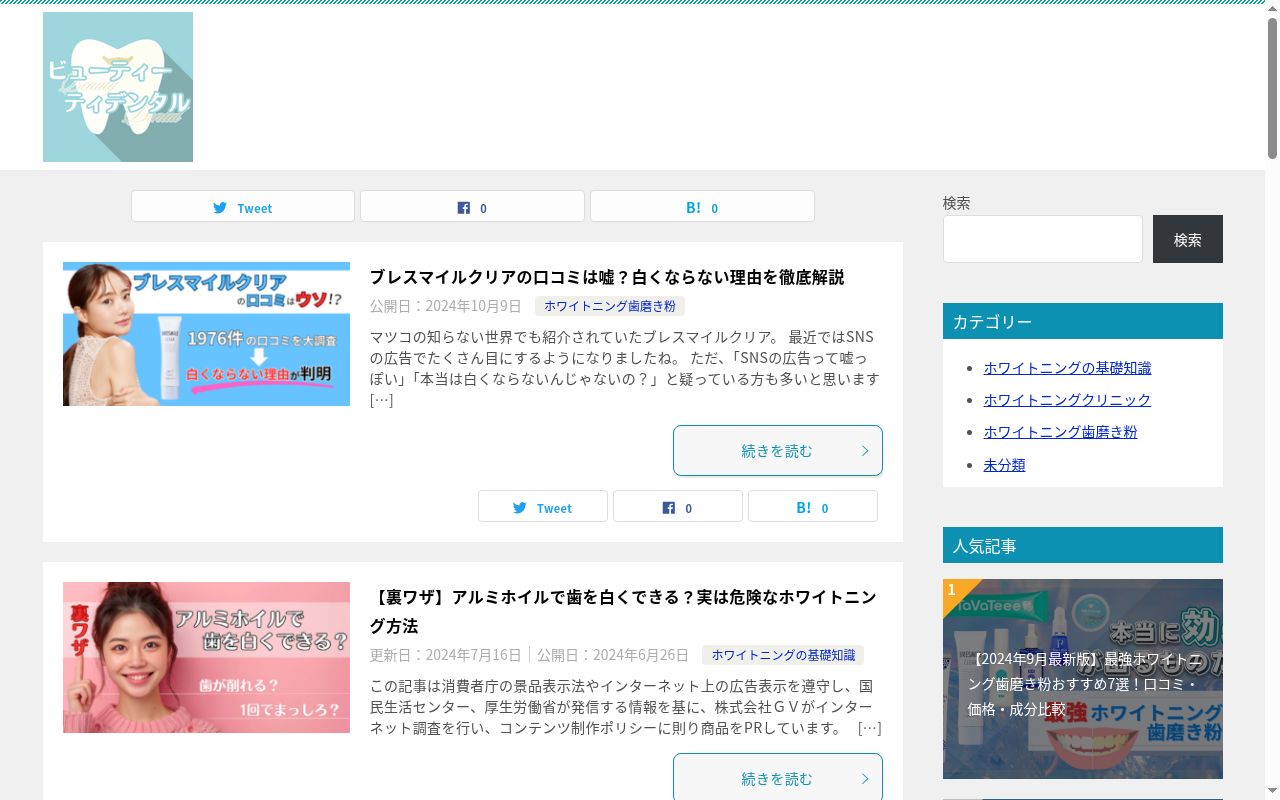Open the 未分類 category link
Screen dimensions: 1280x800
[1004, 465]
